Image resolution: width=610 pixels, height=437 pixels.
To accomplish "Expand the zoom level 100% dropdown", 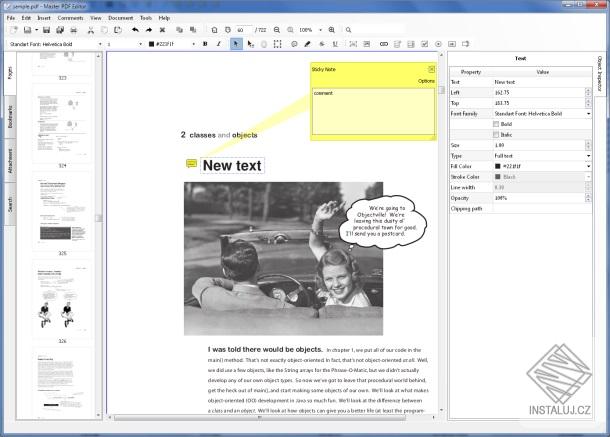I will [320, 30].
